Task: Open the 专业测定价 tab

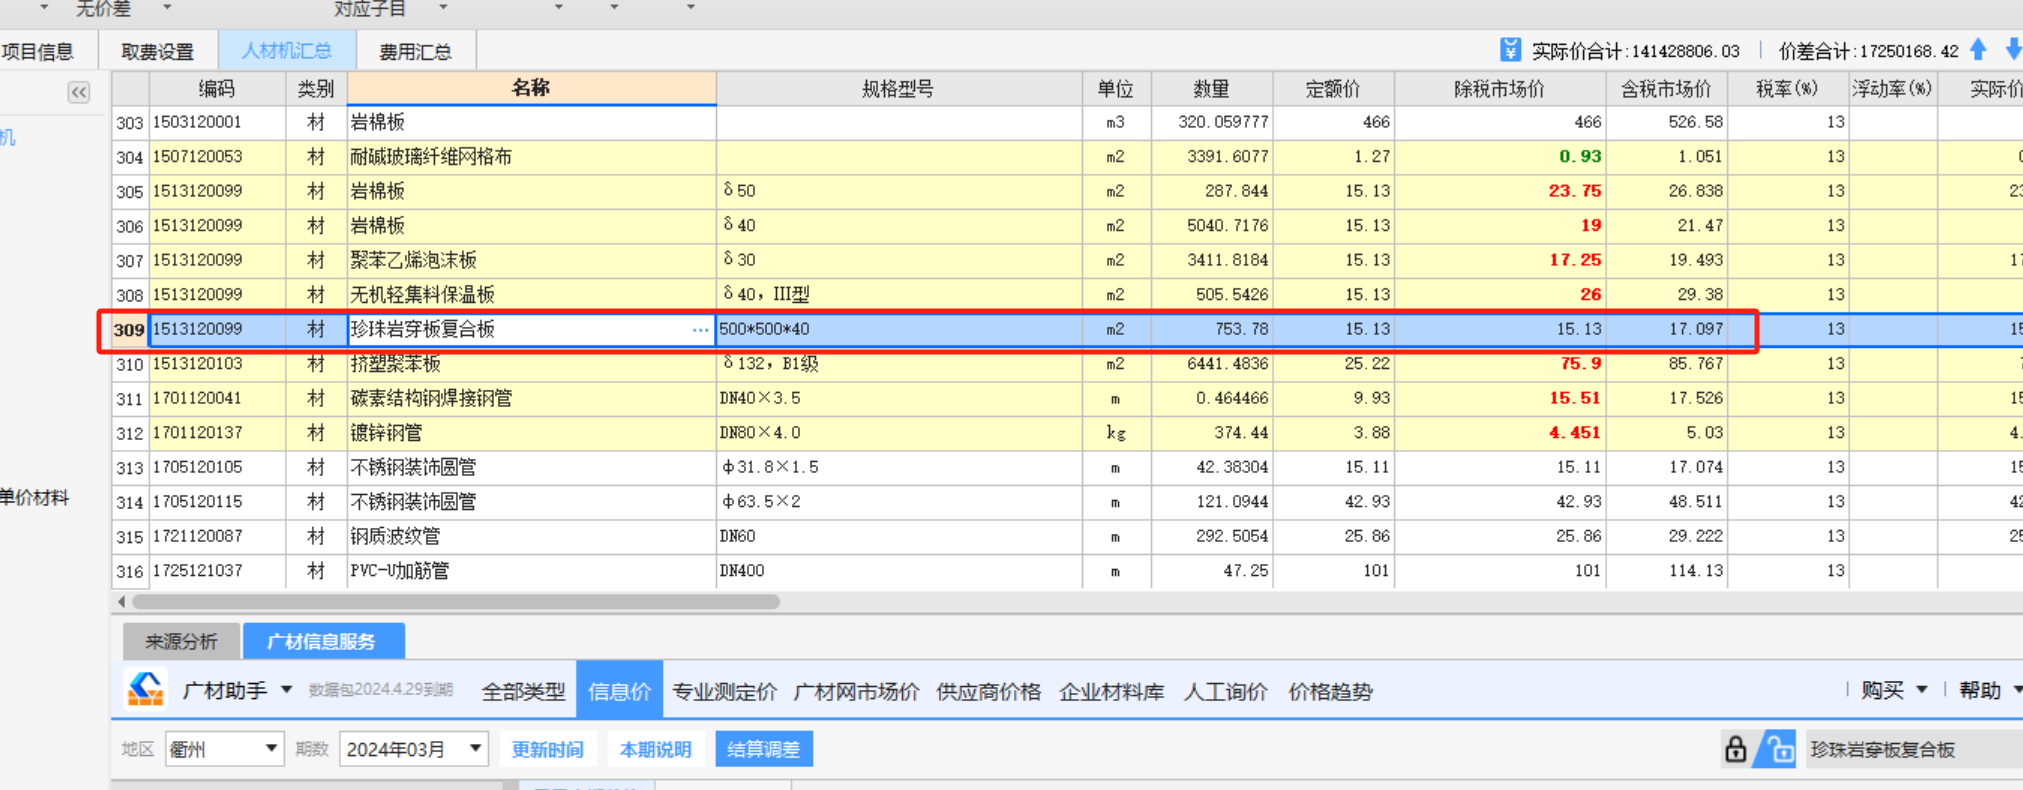Action: [724, 691]
